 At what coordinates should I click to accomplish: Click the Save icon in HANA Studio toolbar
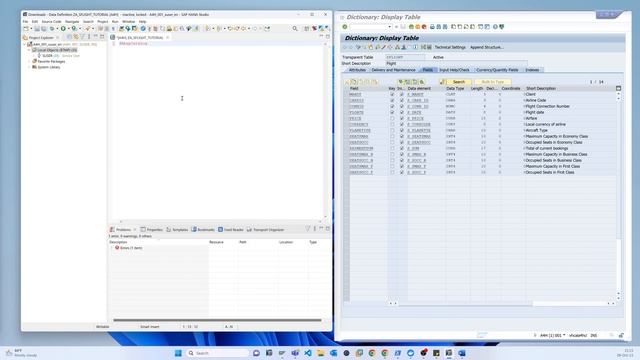[x=37, y=29]
